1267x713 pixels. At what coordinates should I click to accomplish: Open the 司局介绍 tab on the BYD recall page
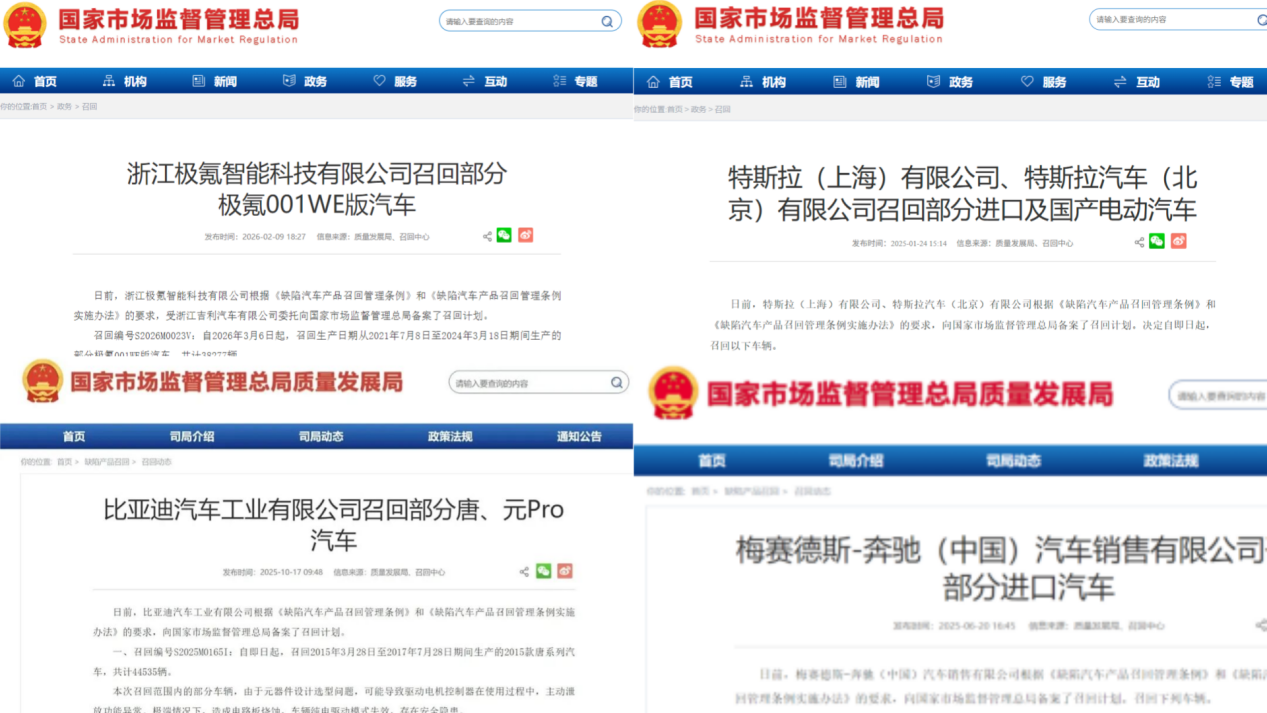(x=192, y=436)
